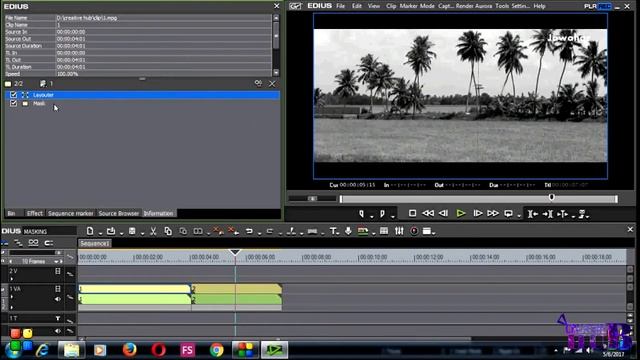This screenshot has height=360, width=640.
Task: Switch to the Source Browser tab
Action: click(x=118, y=213)
